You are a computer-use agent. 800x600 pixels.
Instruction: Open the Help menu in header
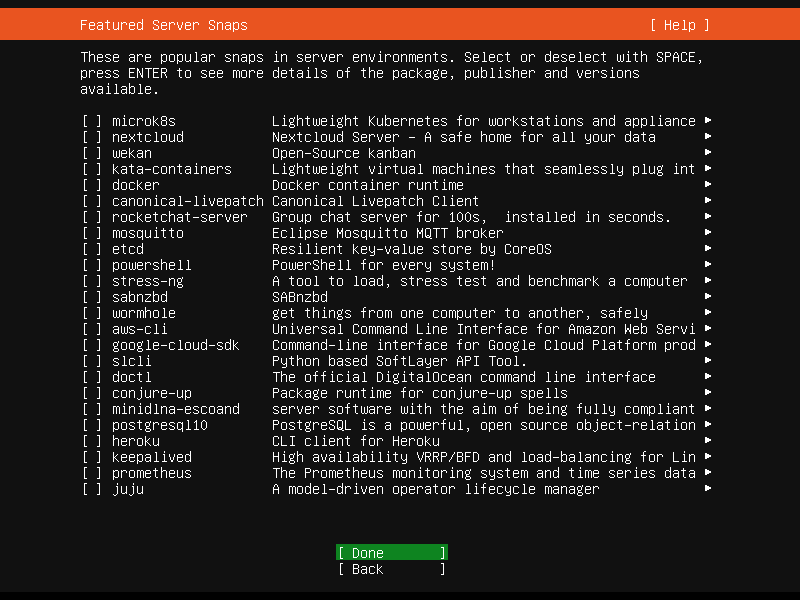[679, 25]
